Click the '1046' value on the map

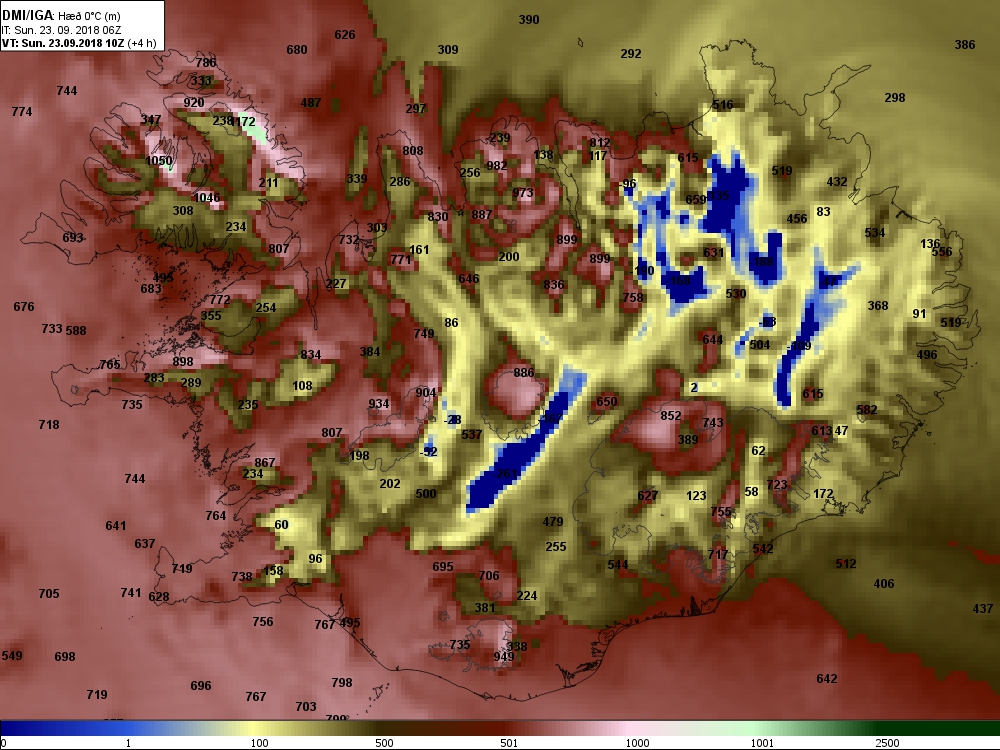[207, 198]
